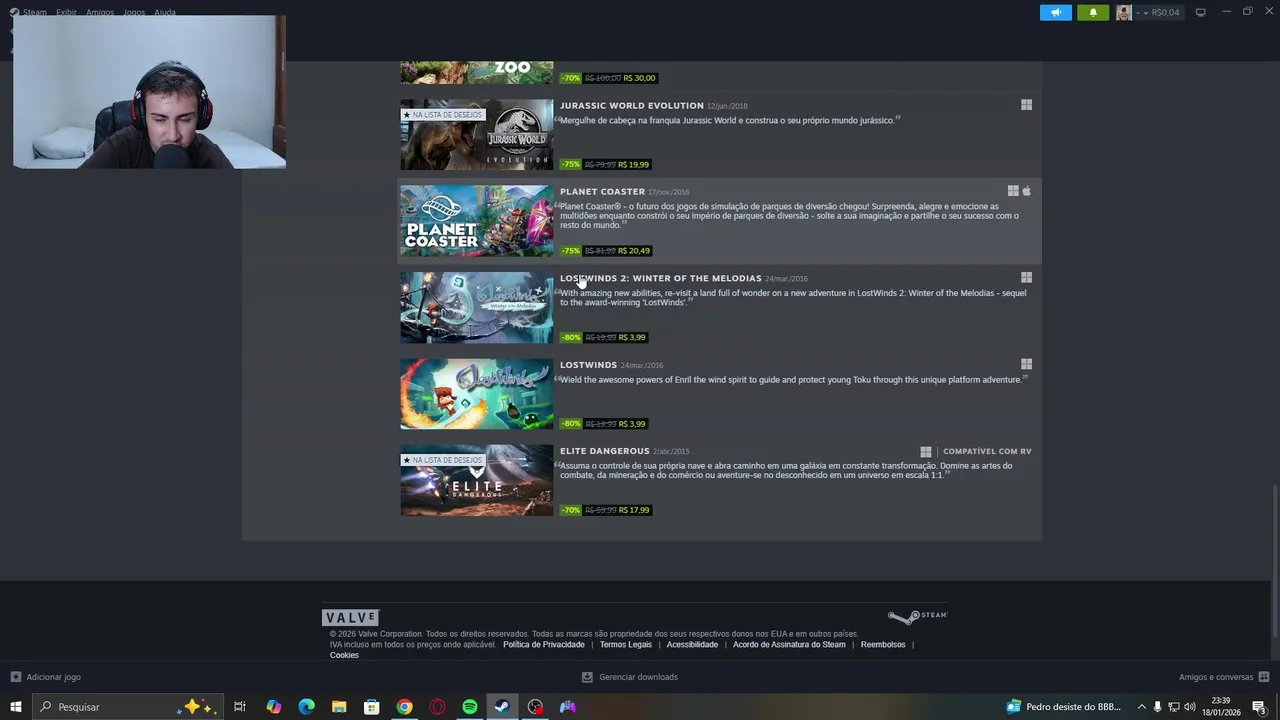This screenshot has width=1280, height=720.
Task: Open the 'Pedro desiste do BBB...' news widget
Action: (x=1064, y=707)
